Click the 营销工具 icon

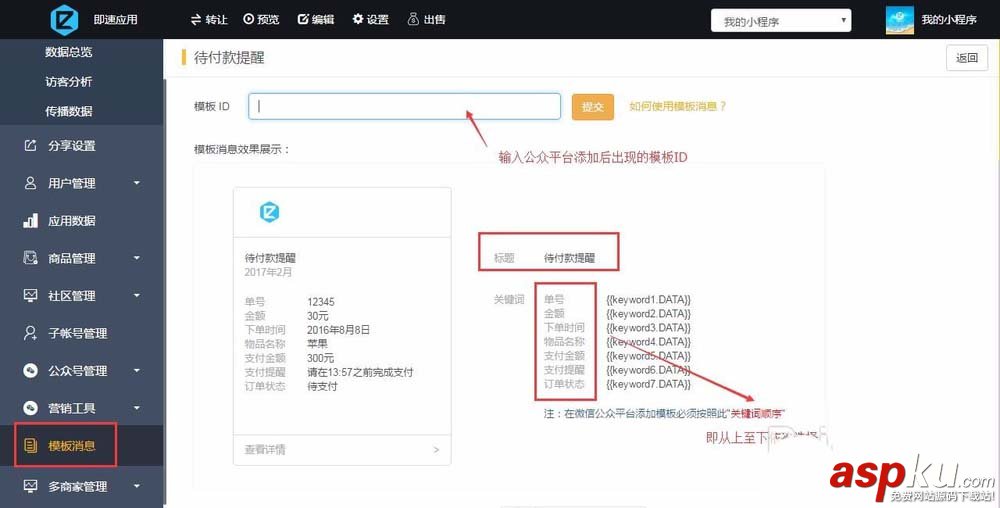[30, 408]
